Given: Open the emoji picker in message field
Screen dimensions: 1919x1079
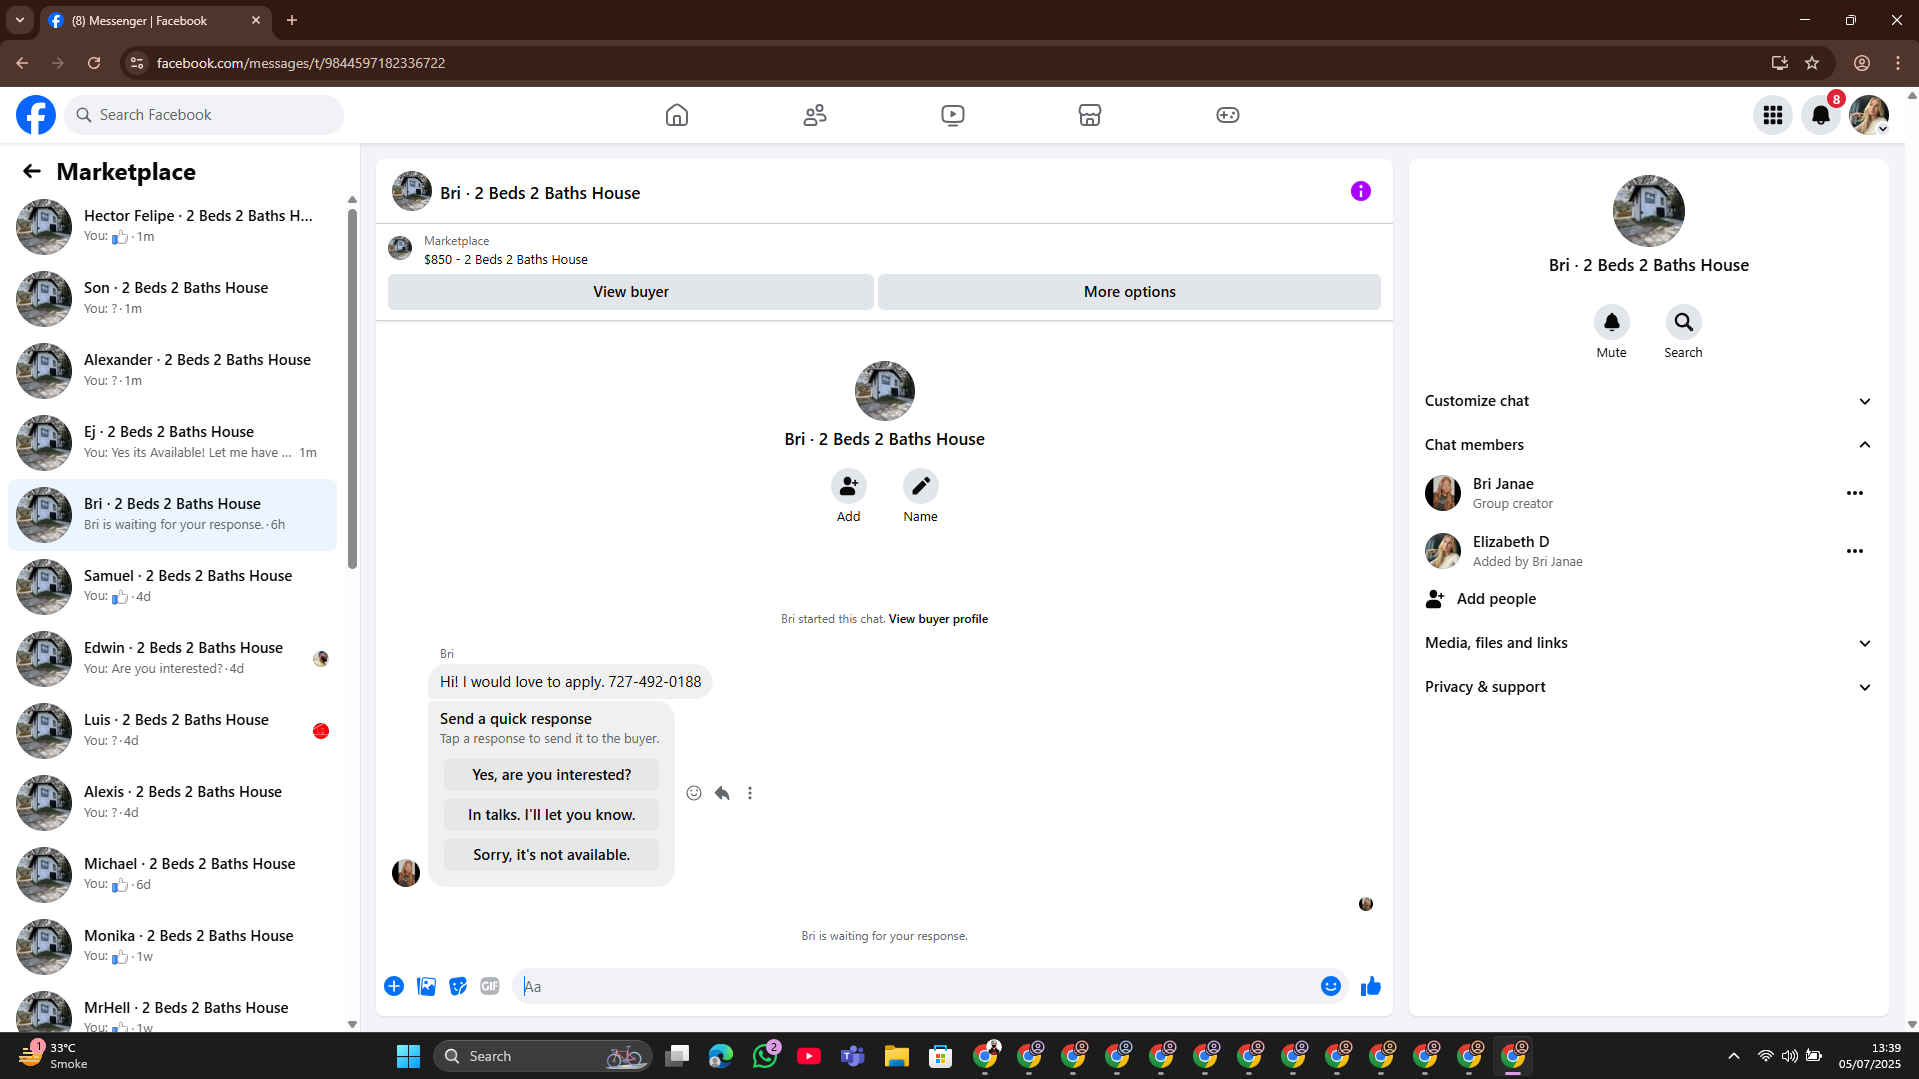Looking at the screenshot, I should [1330, 986].
